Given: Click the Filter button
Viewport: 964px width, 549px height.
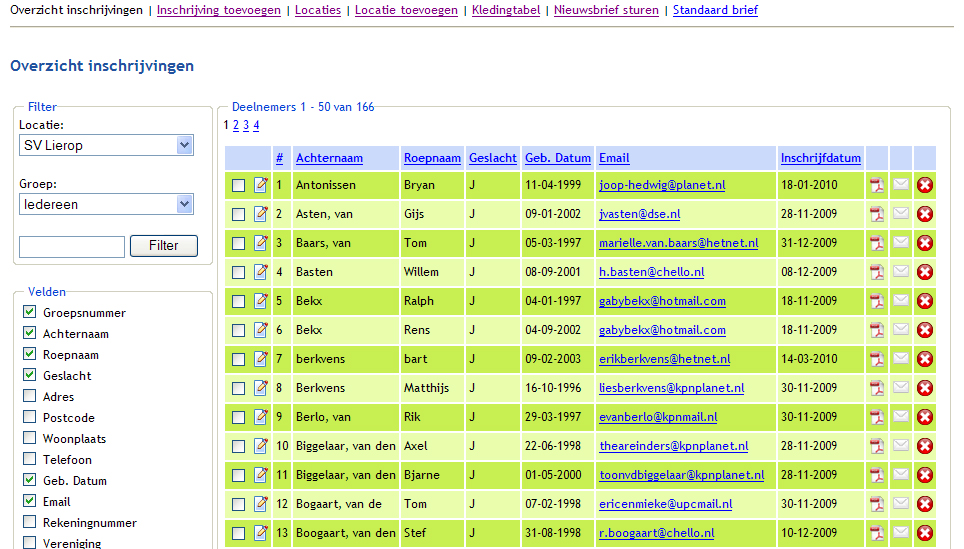Looking at the screenshot, I should [x=164, y=245].
